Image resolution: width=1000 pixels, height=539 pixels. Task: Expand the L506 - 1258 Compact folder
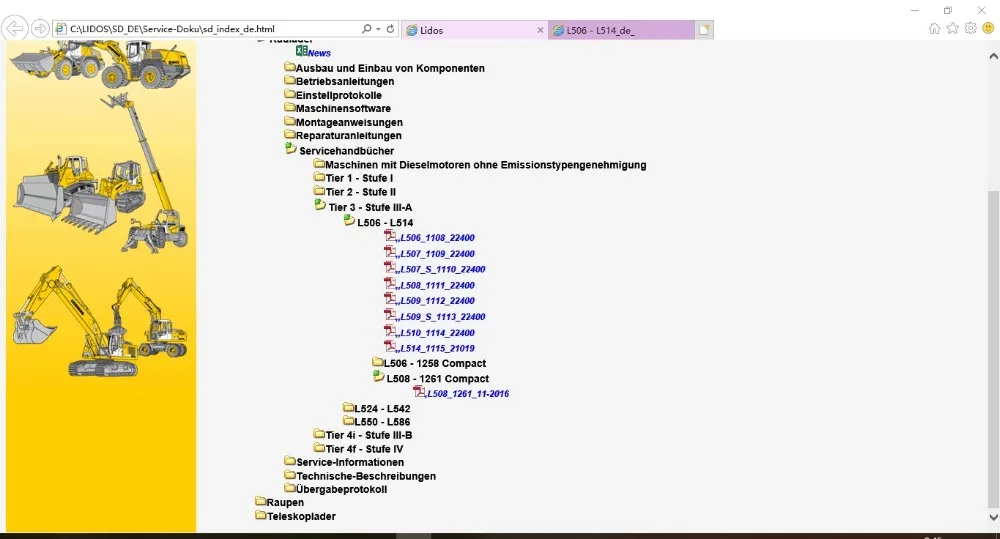[x=378, y=362]
